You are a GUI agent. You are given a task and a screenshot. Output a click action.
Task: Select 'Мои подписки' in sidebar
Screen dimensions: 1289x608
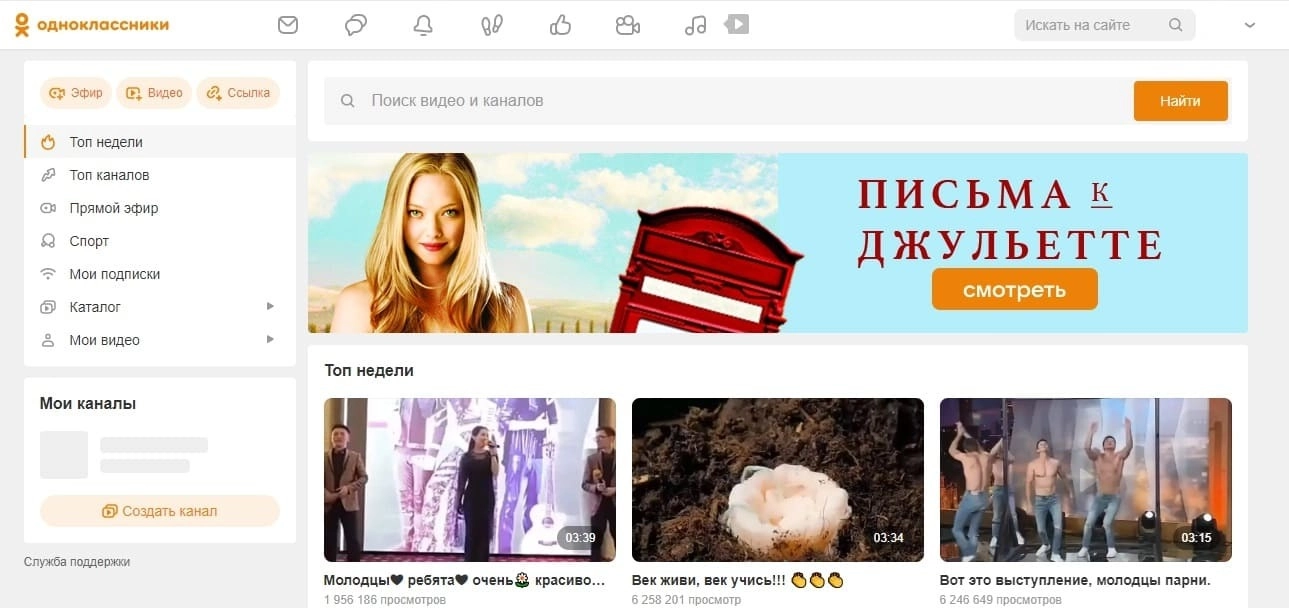point(160,274)
